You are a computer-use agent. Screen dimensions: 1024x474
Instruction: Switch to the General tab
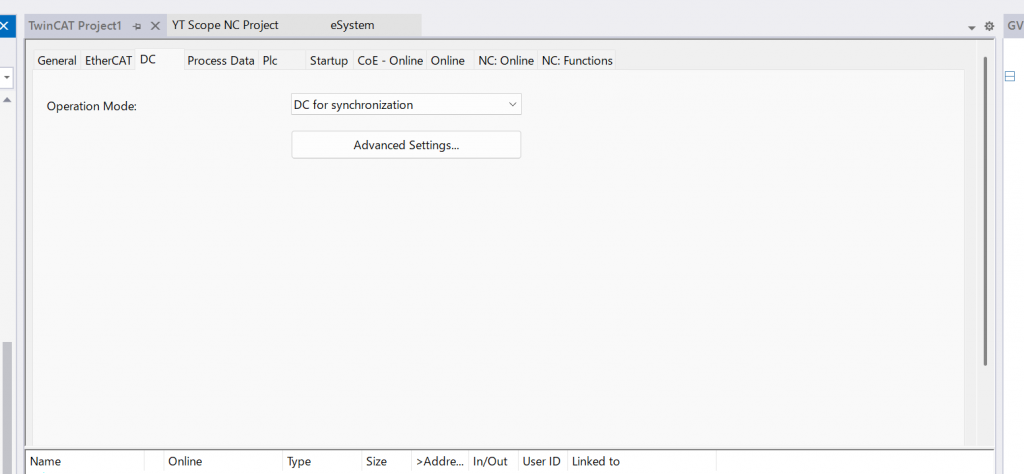click(x=57, y=61)
